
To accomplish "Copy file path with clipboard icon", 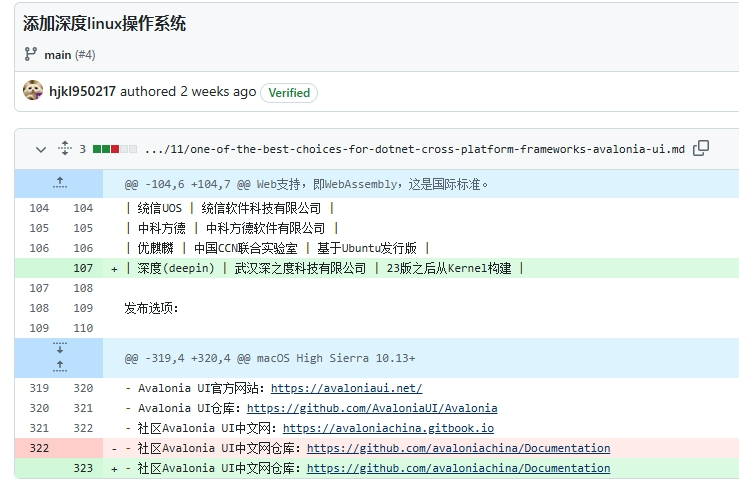I will pyautogui.click(x=701, y=148).
